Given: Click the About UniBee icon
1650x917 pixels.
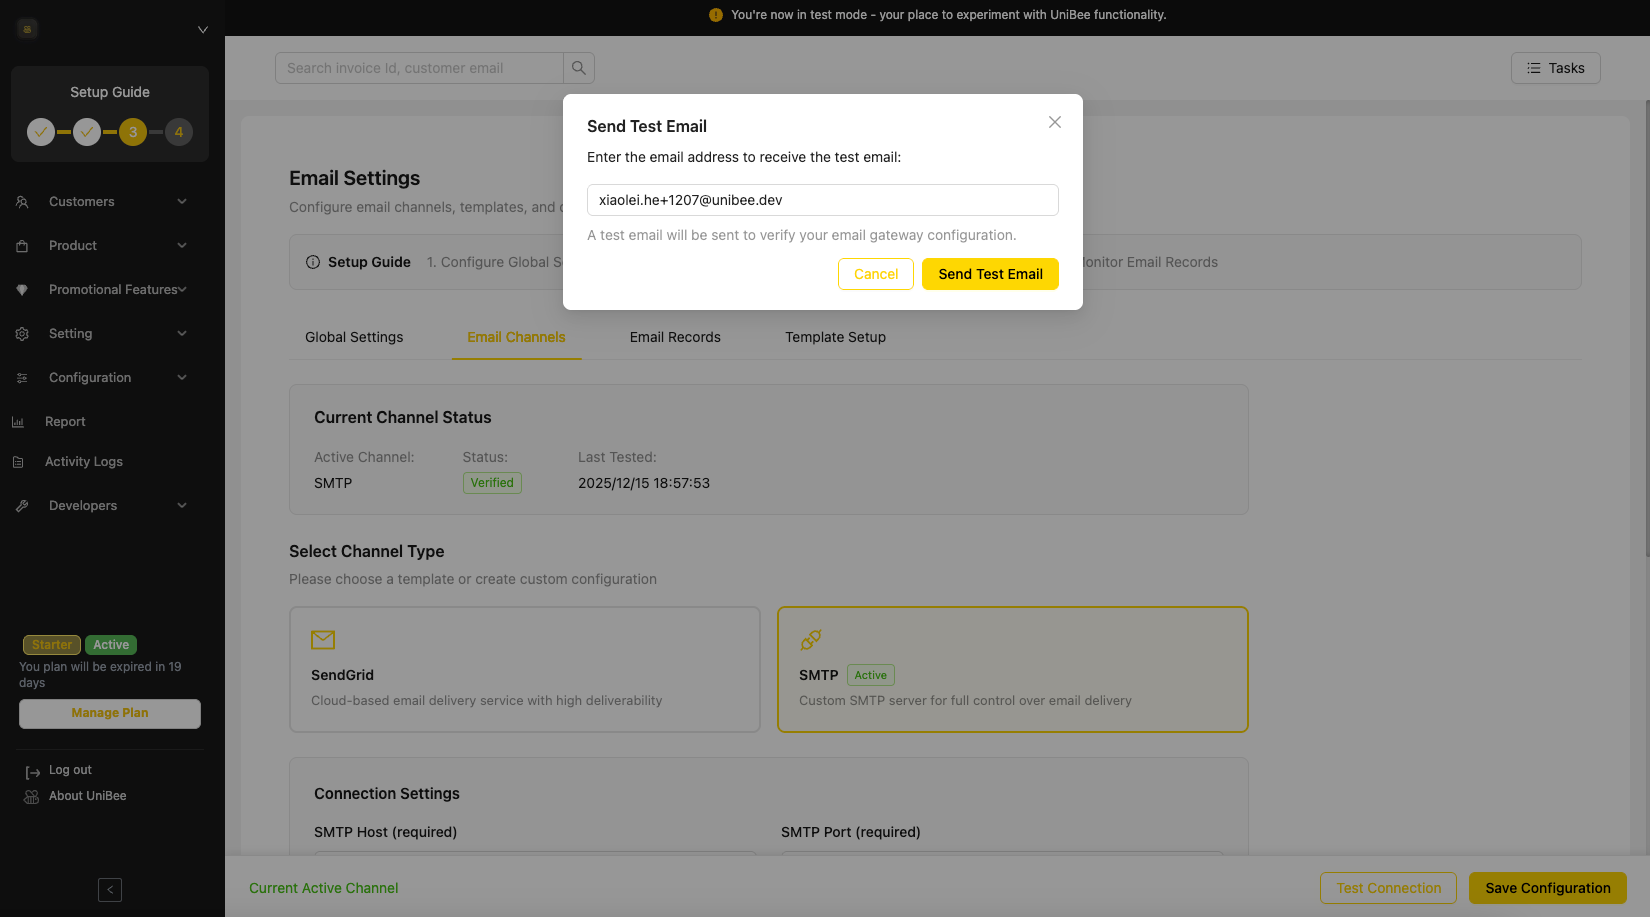Looking at the screenshot, I should tap(32, 797).
